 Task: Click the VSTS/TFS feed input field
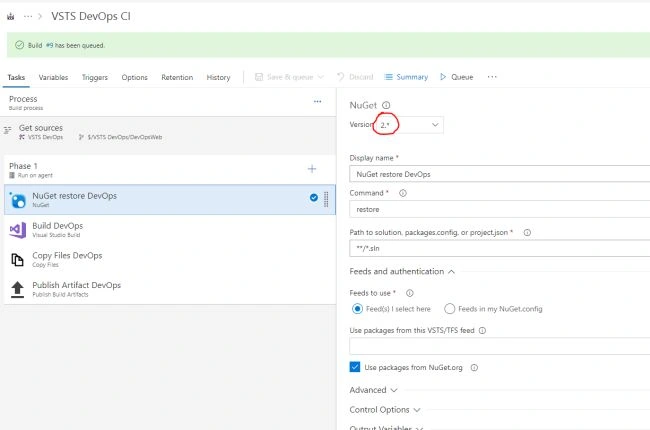tap(500, 346)
